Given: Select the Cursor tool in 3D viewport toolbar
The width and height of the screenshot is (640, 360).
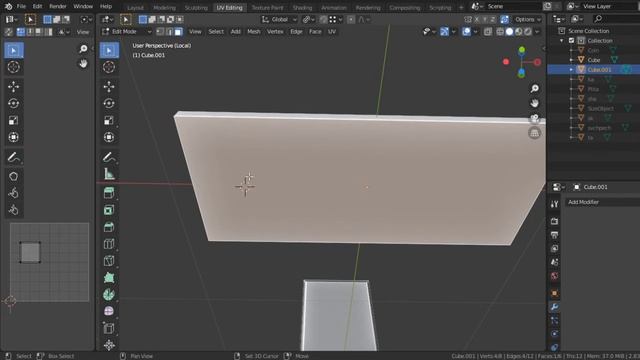Looking at the screenshot, I should (x=109, y=67).
